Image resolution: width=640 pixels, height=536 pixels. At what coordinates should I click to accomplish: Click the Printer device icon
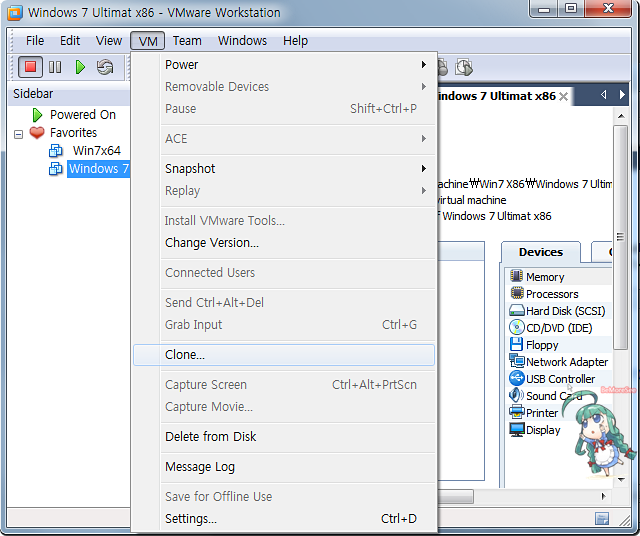click(517, 412)
